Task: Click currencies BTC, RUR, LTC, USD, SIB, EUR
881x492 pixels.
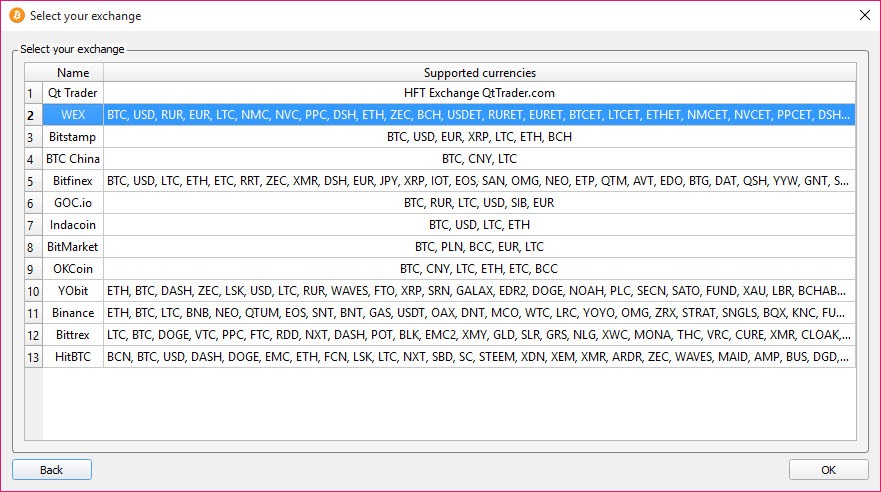Action: click(480, 202)
